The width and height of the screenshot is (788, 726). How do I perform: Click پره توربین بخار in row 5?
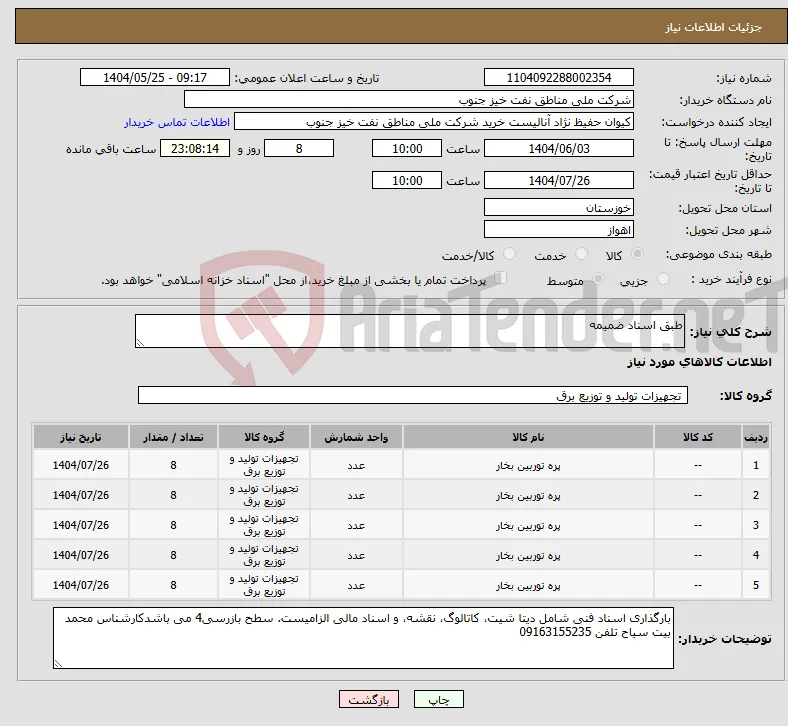pos(528,586)
